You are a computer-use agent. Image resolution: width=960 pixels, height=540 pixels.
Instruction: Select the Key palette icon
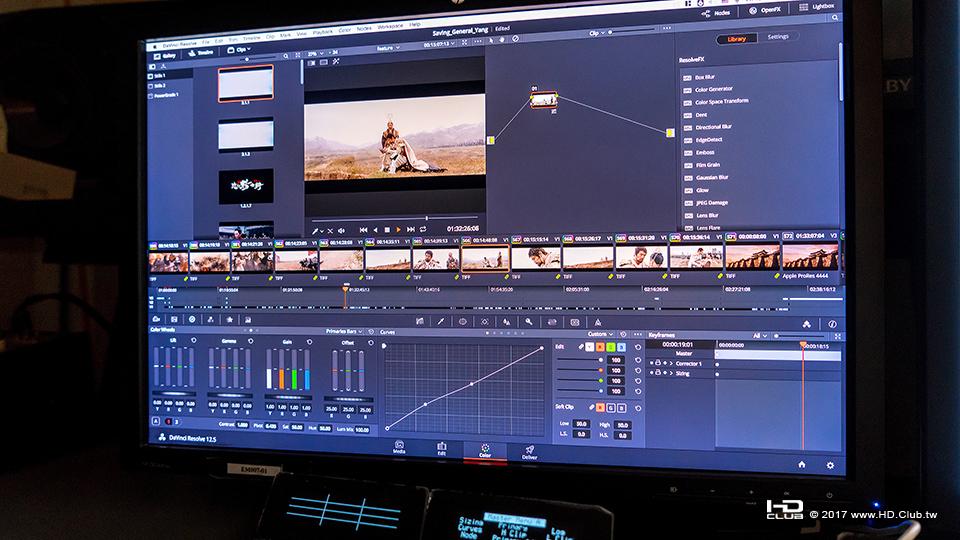point(528,321)
